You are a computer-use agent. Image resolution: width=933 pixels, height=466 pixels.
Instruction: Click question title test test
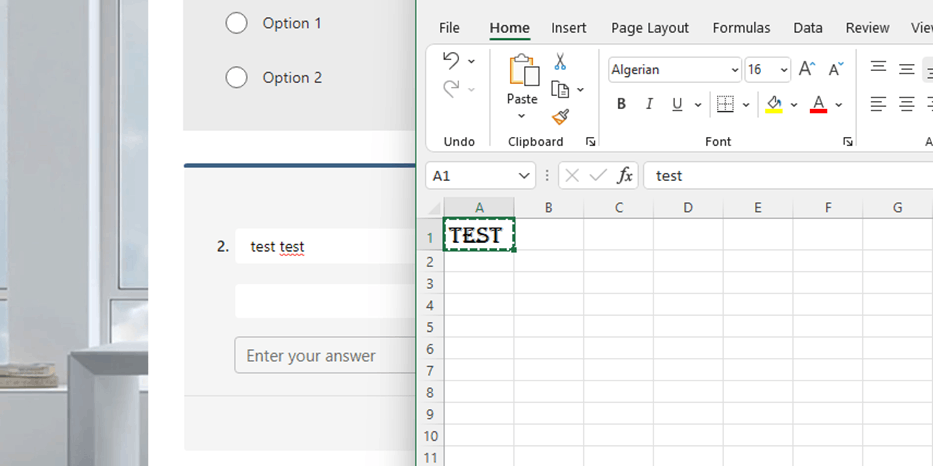[277, 246]
